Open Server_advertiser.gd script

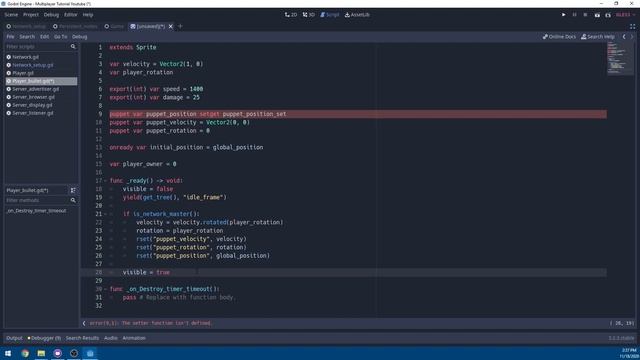[x=35, y=89]
